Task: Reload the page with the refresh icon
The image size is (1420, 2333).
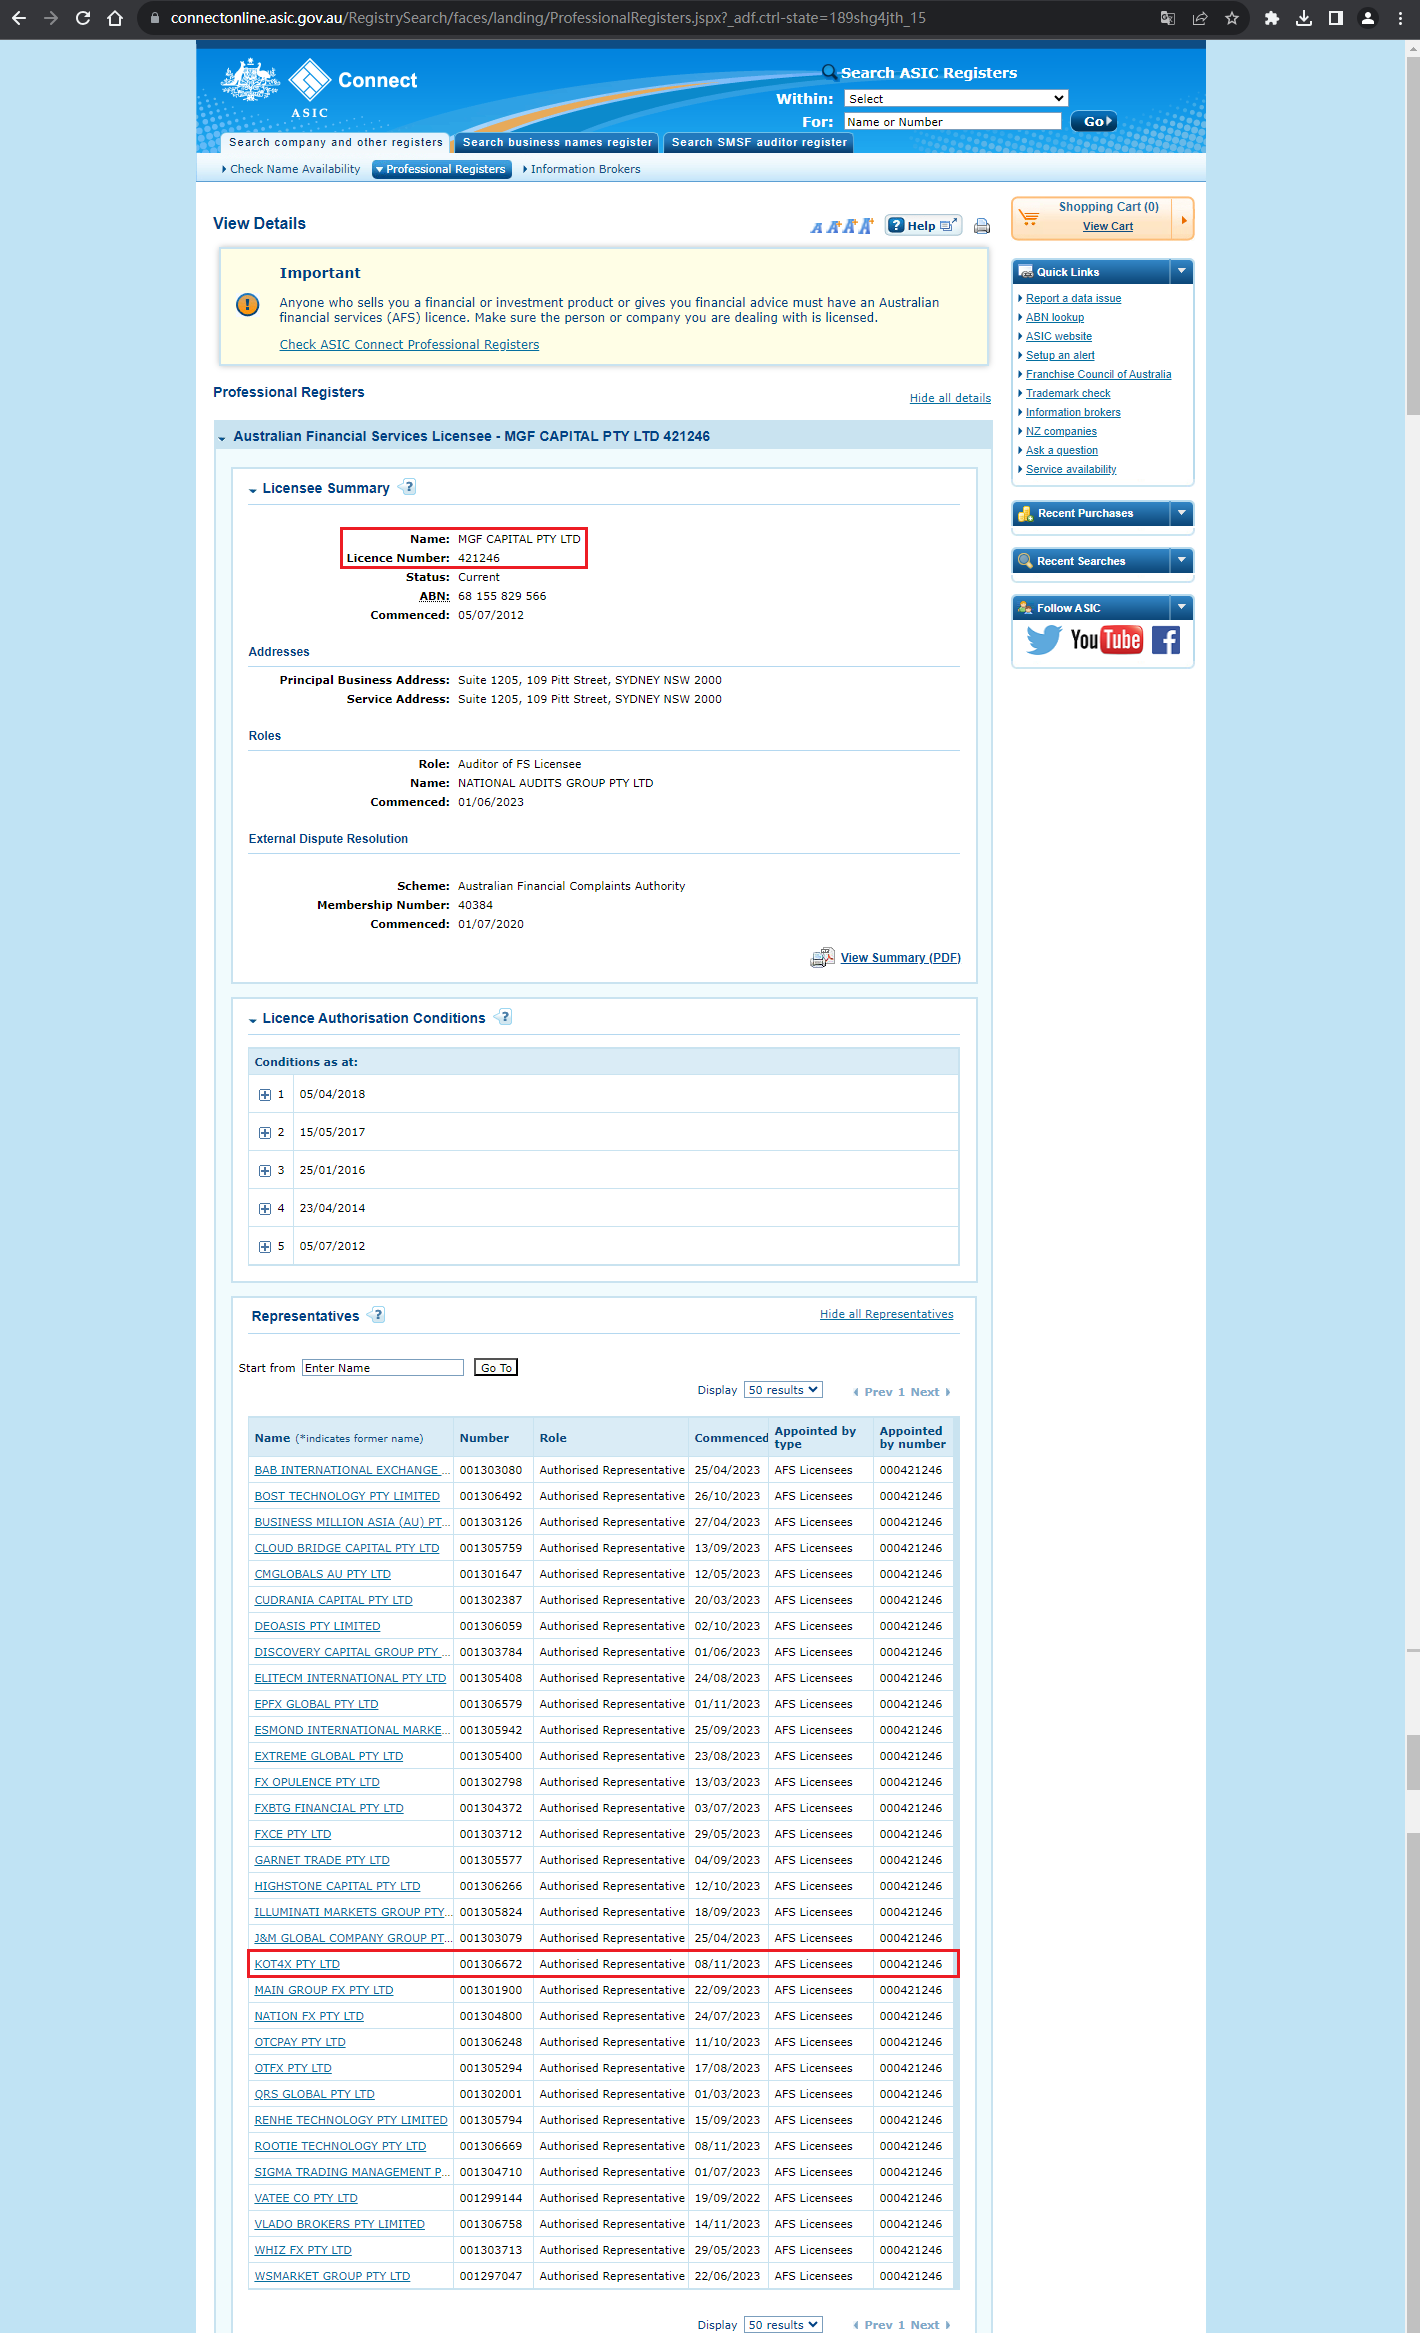Action: pyautogui.click(x=83, y=18)
